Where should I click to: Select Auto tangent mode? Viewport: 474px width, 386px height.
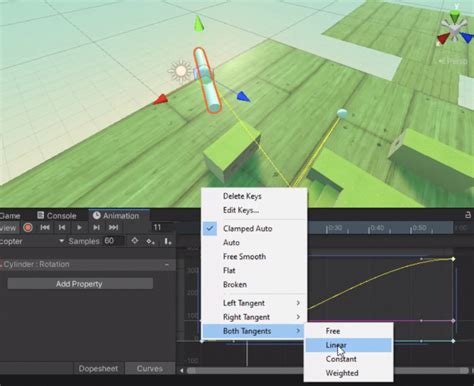tap(254, 242)
